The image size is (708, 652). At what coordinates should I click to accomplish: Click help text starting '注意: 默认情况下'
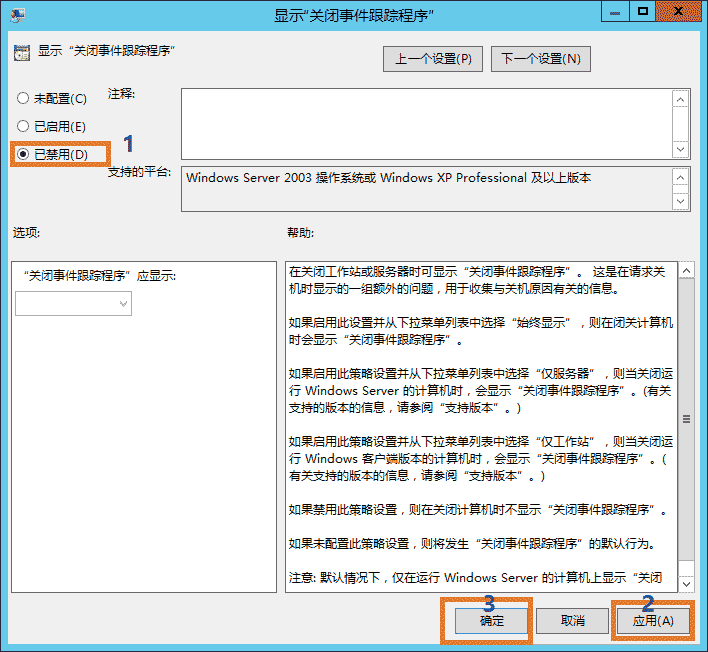click(x=475, y=577)
